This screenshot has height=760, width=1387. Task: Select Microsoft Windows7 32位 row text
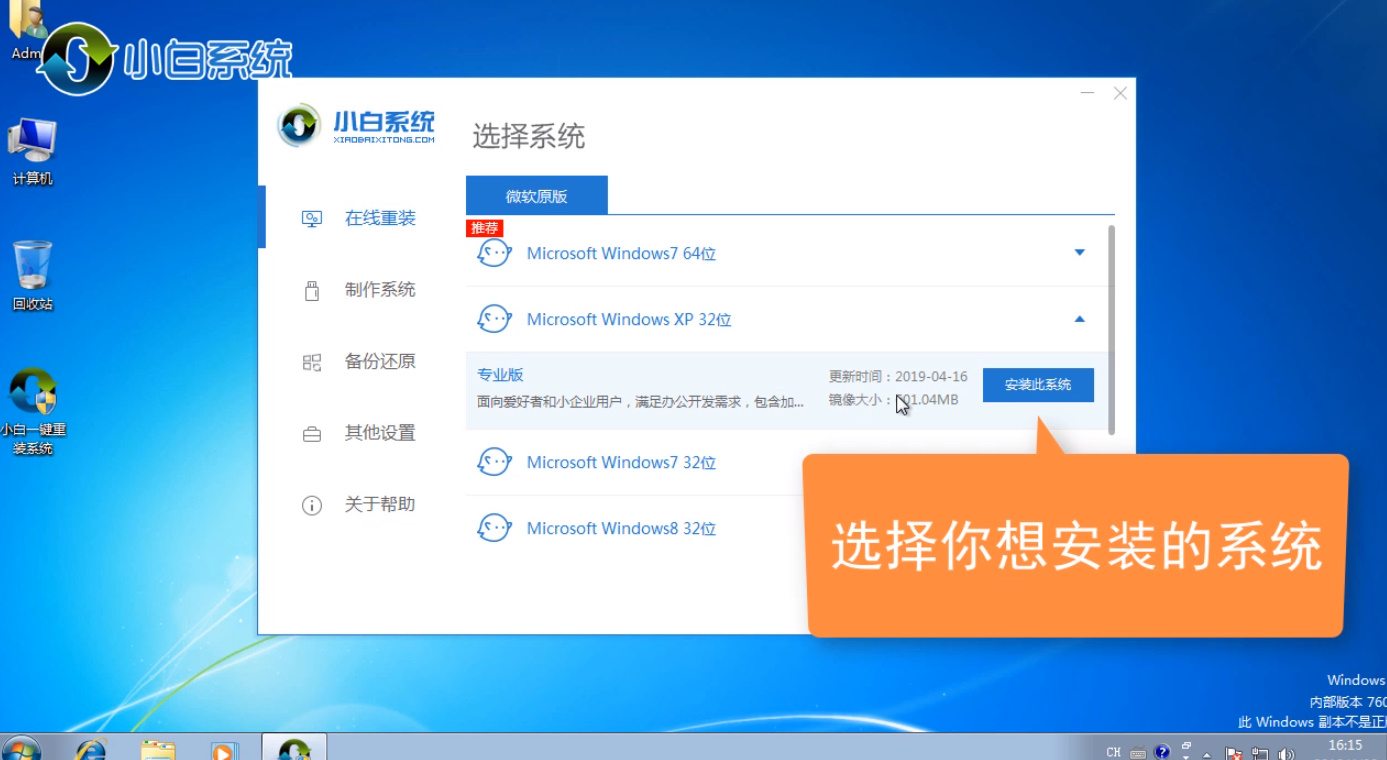coord(621,463)
